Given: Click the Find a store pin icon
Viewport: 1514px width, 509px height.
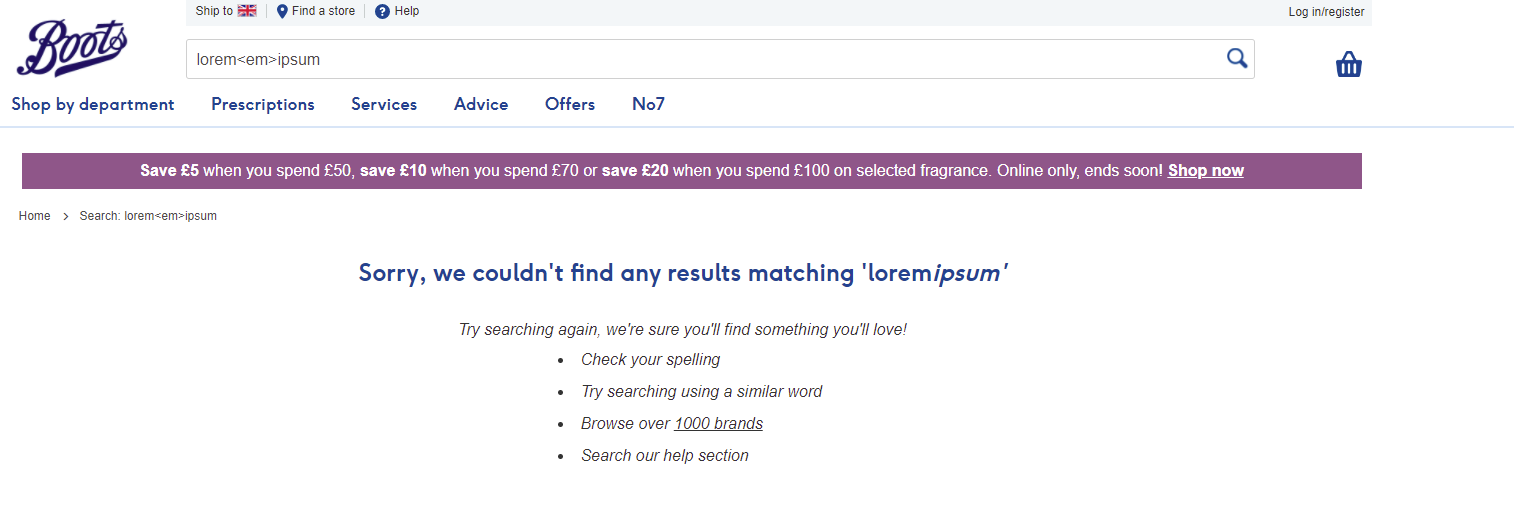Looking at the screenshot, I should [282, 11].
